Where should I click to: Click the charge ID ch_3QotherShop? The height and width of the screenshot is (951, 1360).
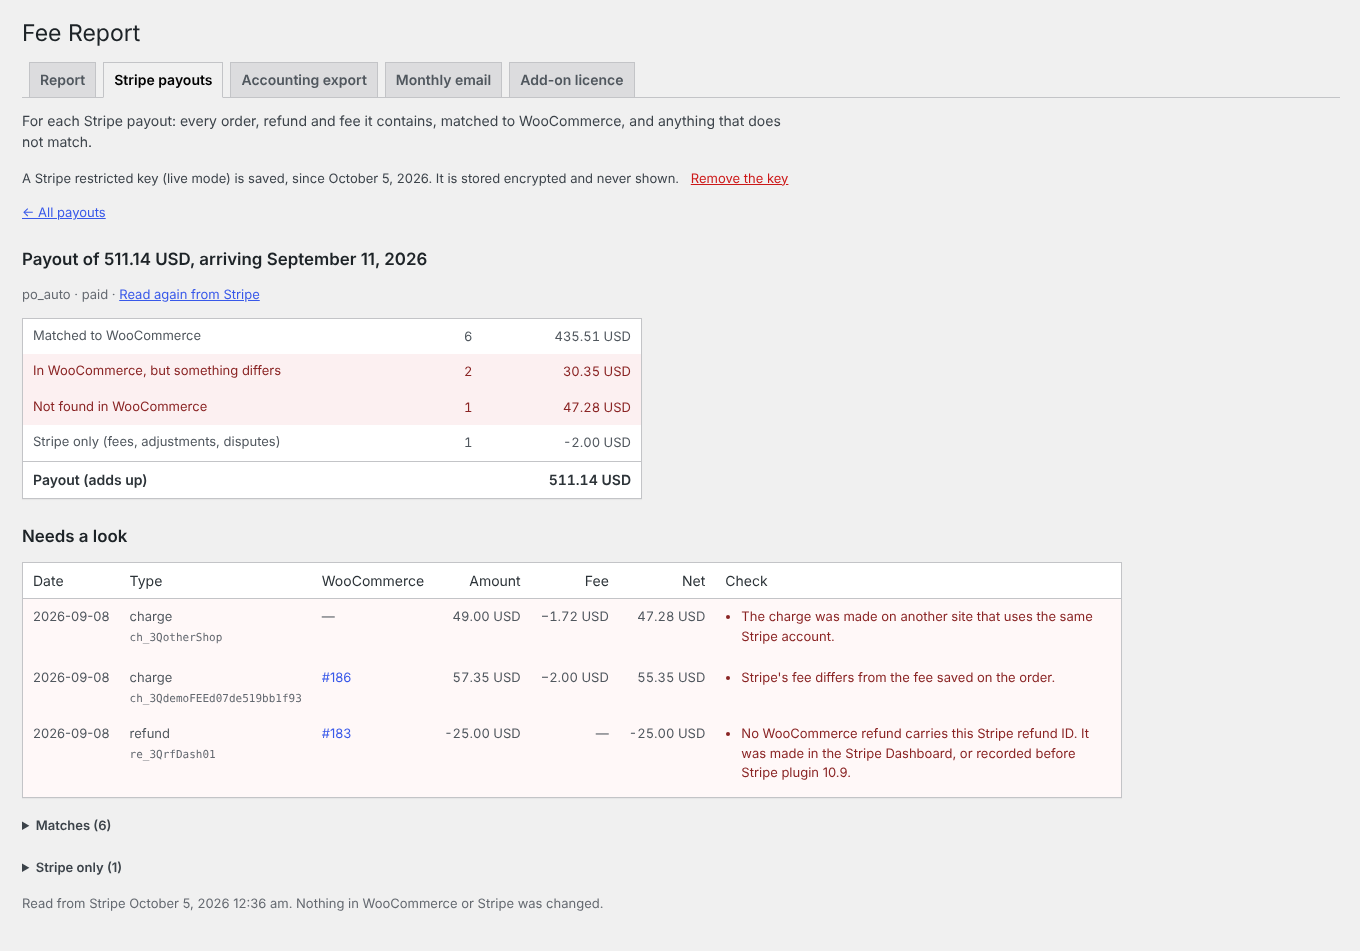point(176,638)
